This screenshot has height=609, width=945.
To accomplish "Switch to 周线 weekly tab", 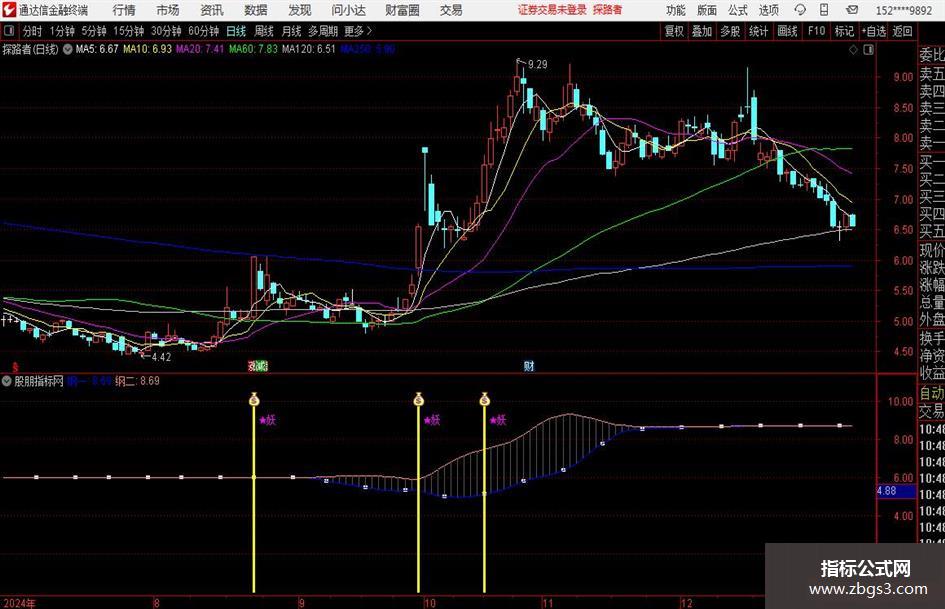I will tap(263, 31).
